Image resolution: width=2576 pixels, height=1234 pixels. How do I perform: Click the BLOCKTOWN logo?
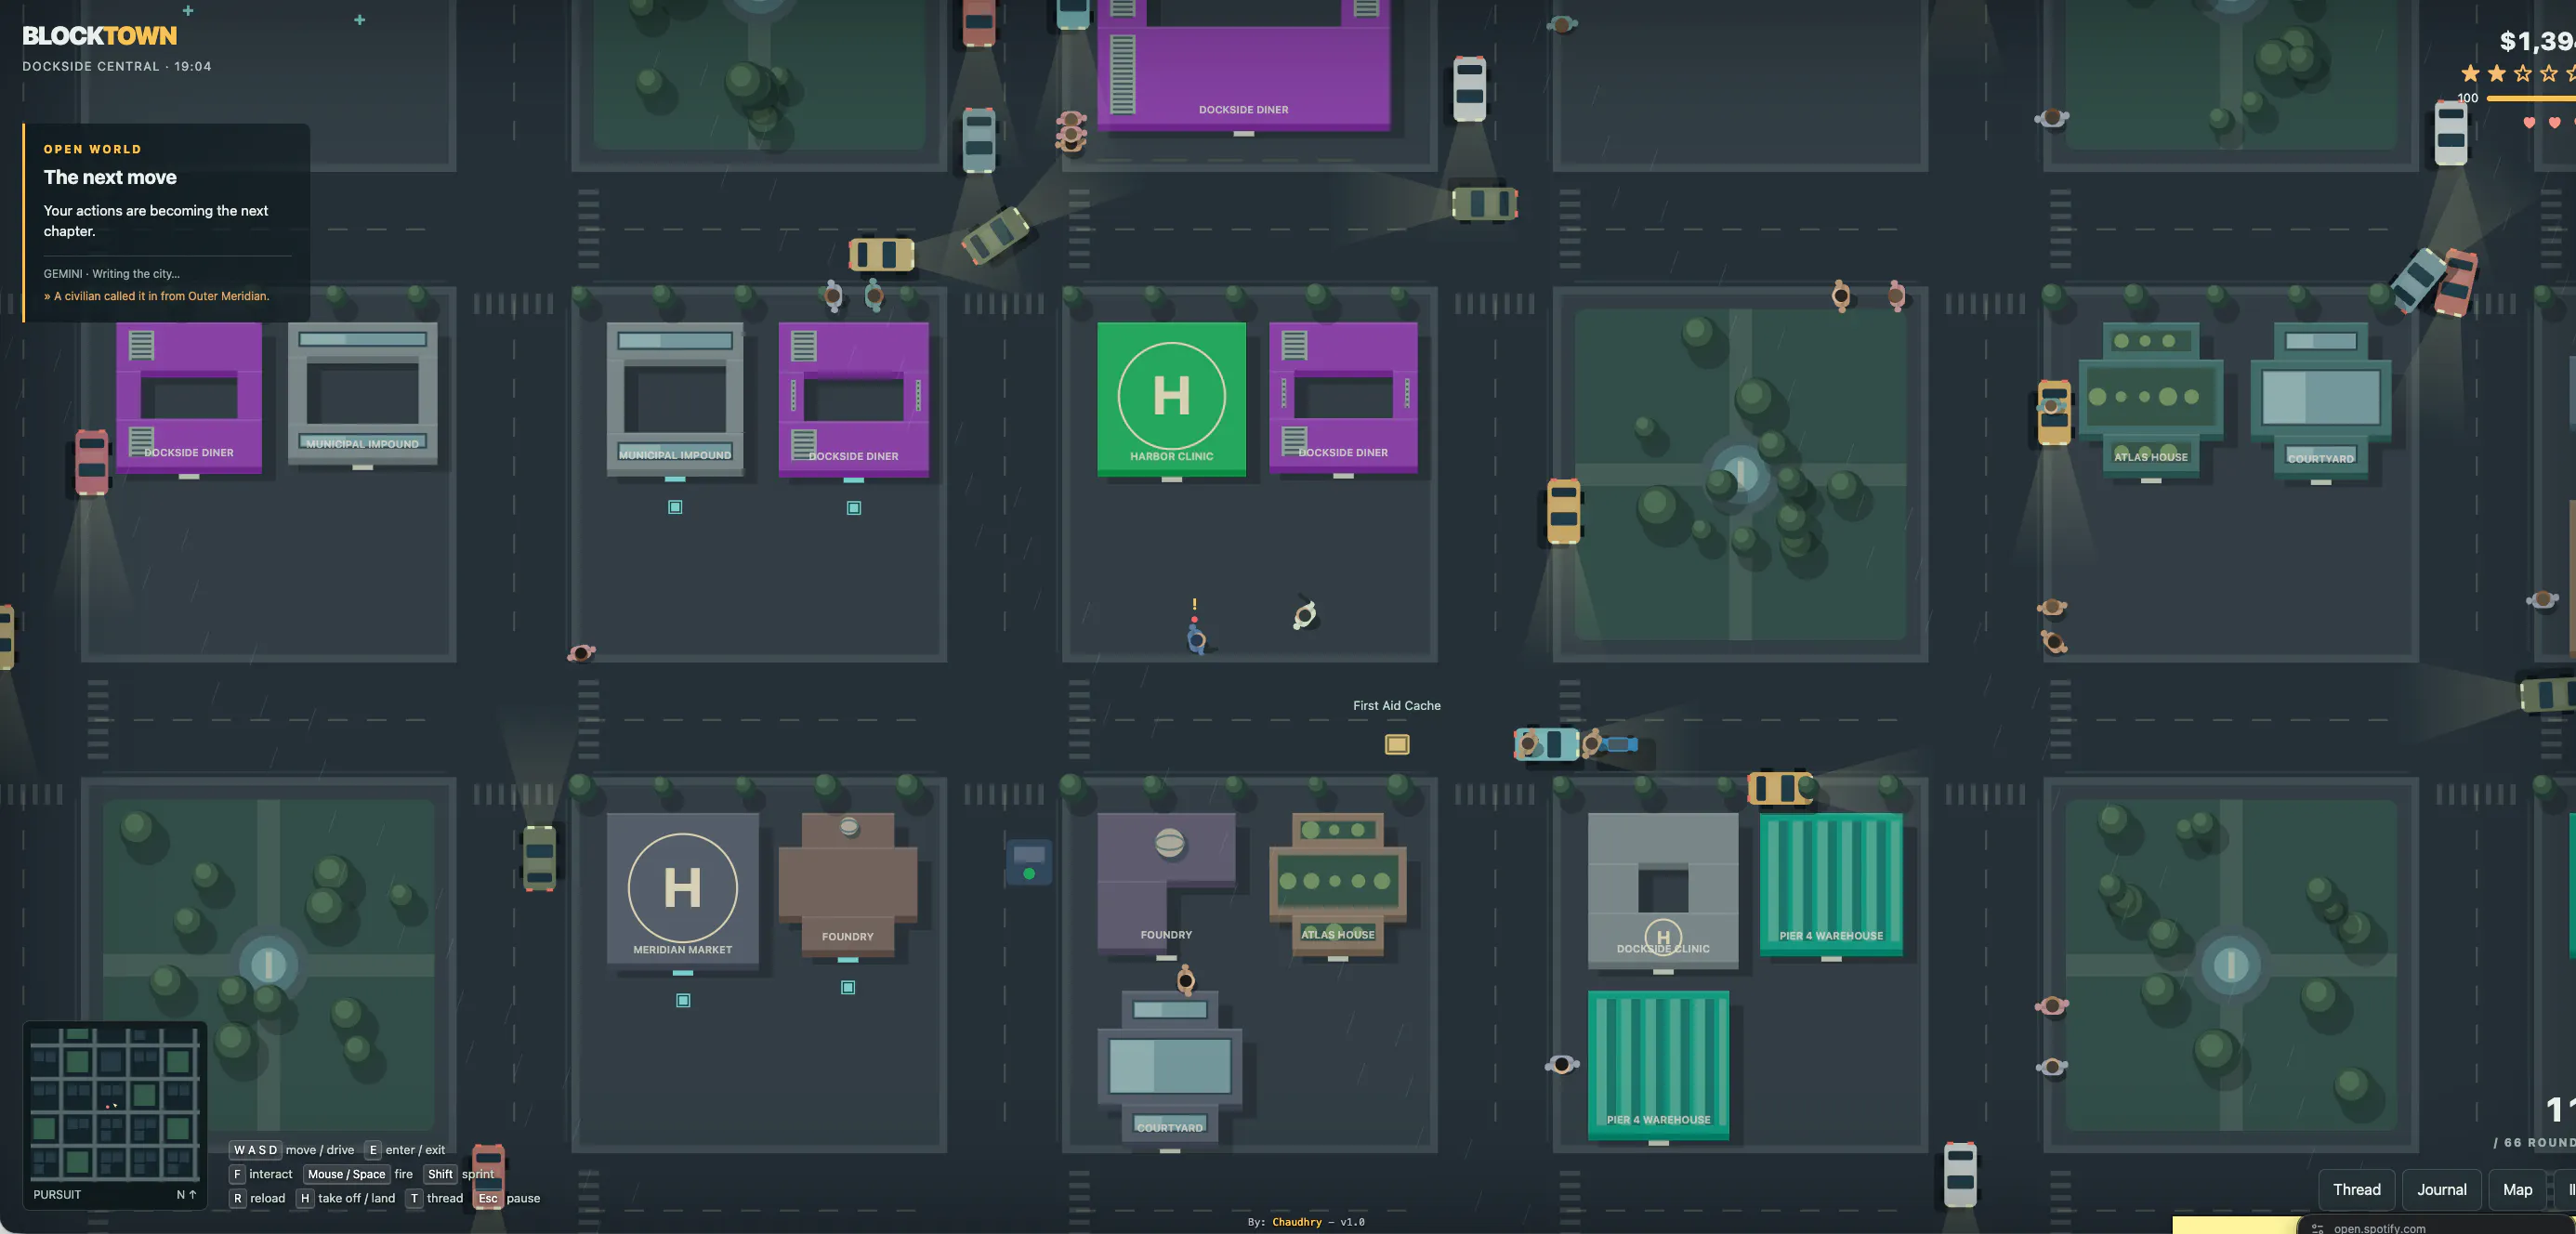(99, 36)
